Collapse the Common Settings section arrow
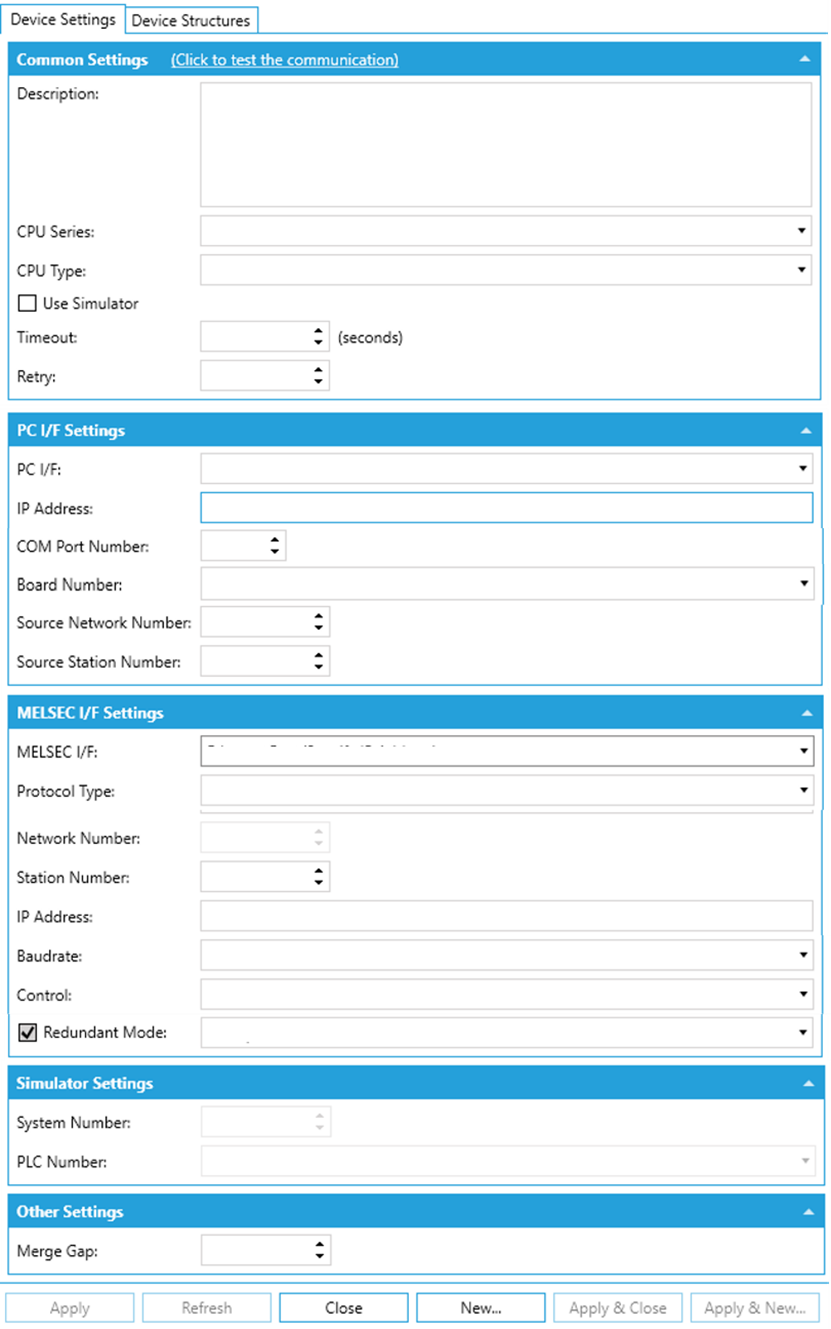The width and height of the screenshot is (831, 1329). coord(805,60)
